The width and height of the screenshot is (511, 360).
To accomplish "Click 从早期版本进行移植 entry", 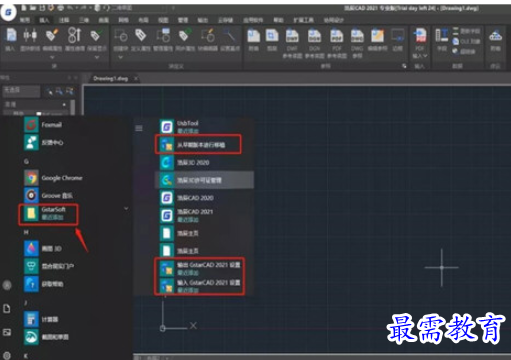I will point(197,145).
